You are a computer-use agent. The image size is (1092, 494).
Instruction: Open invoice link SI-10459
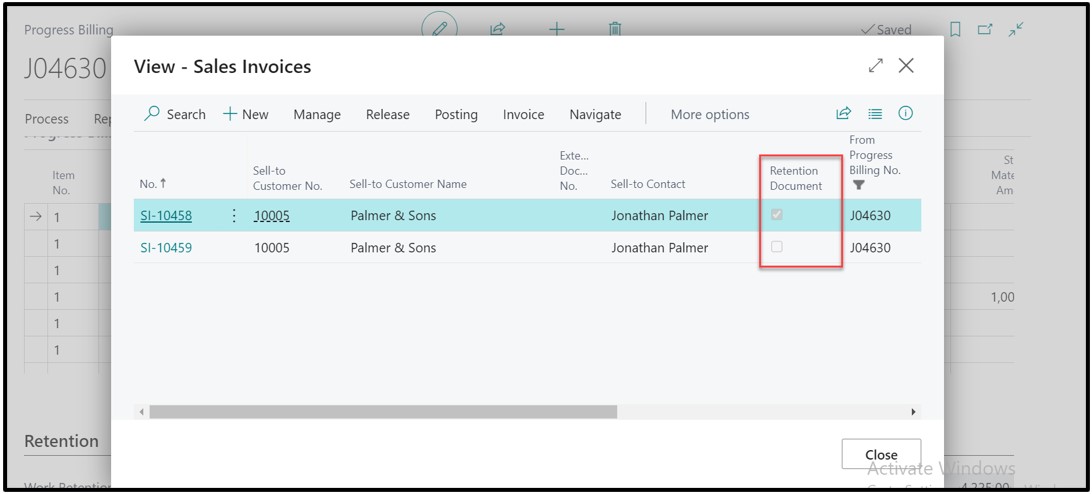click(x=166, y=247)
